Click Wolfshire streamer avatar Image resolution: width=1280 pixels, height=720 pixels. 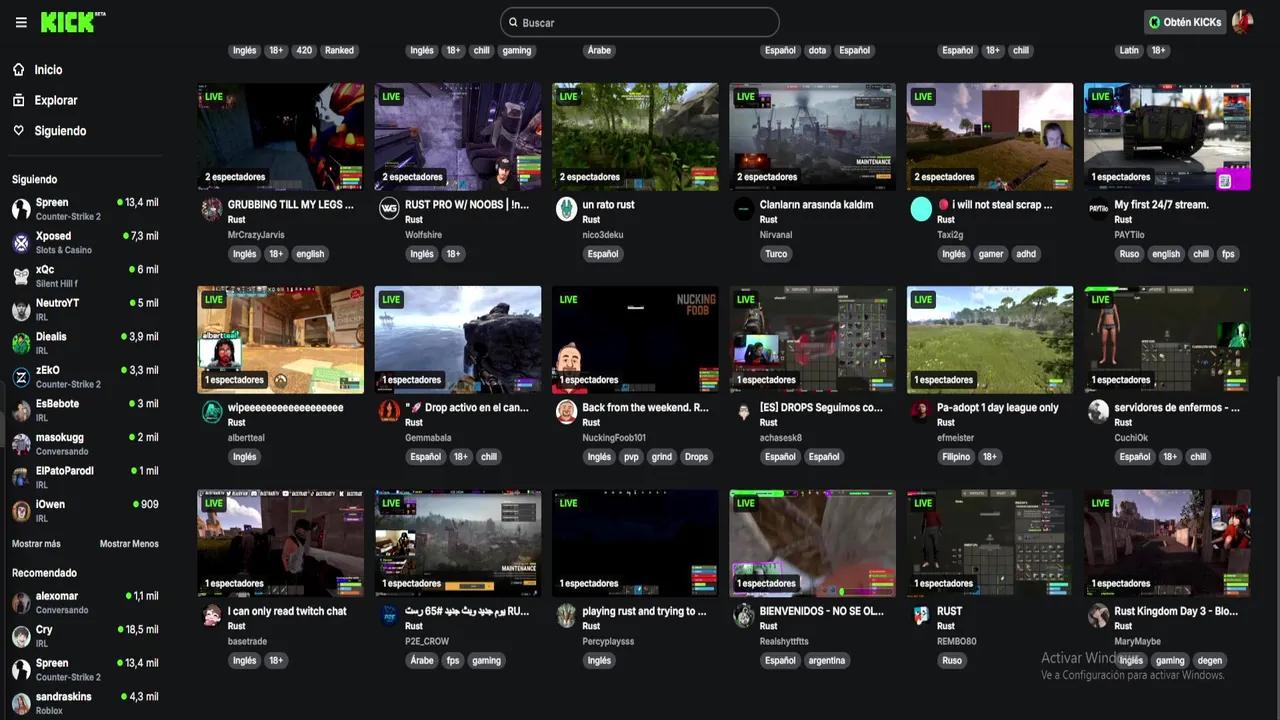pyautogui.click(x=389, y=209)
